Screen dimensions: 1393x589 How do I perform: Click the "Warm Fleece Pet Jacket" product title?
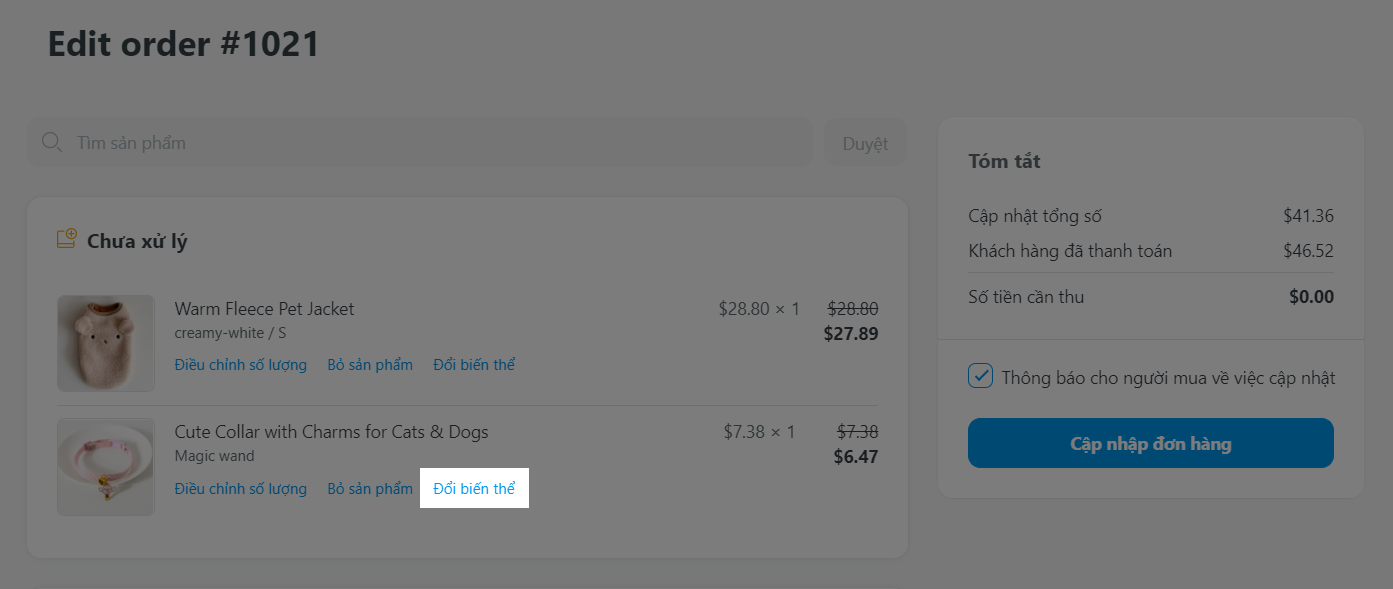(264, 309)
